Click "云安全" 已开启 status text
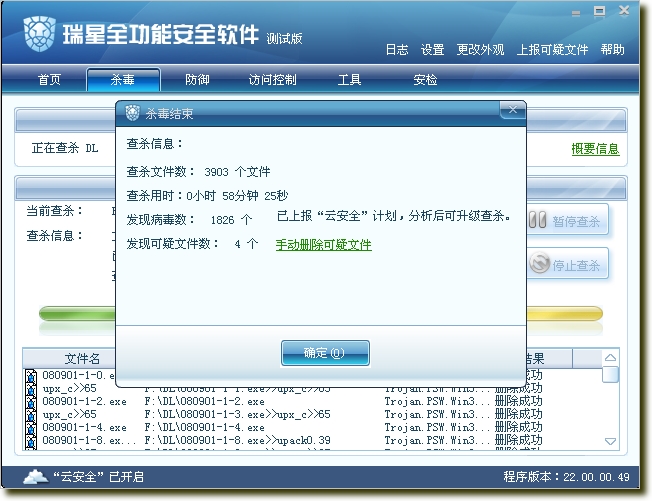This screenshot has width=652, height=501. coord(98,476)
